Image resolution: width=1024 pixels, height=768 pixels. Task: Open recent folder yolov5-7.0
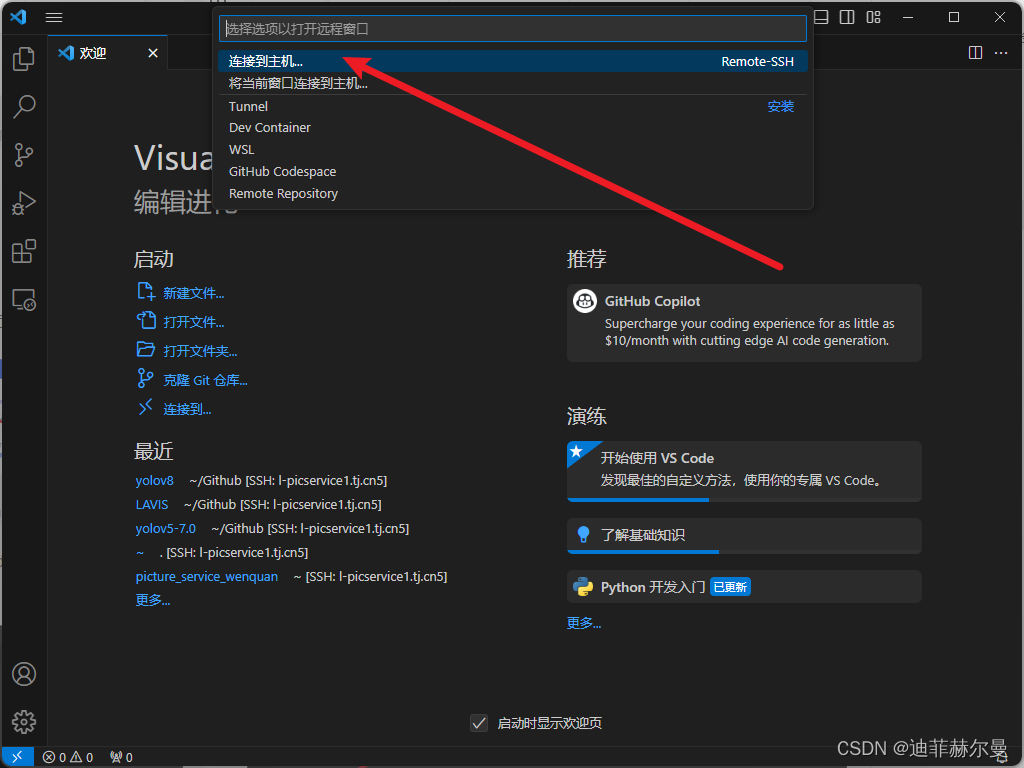[x=165, y=528]
